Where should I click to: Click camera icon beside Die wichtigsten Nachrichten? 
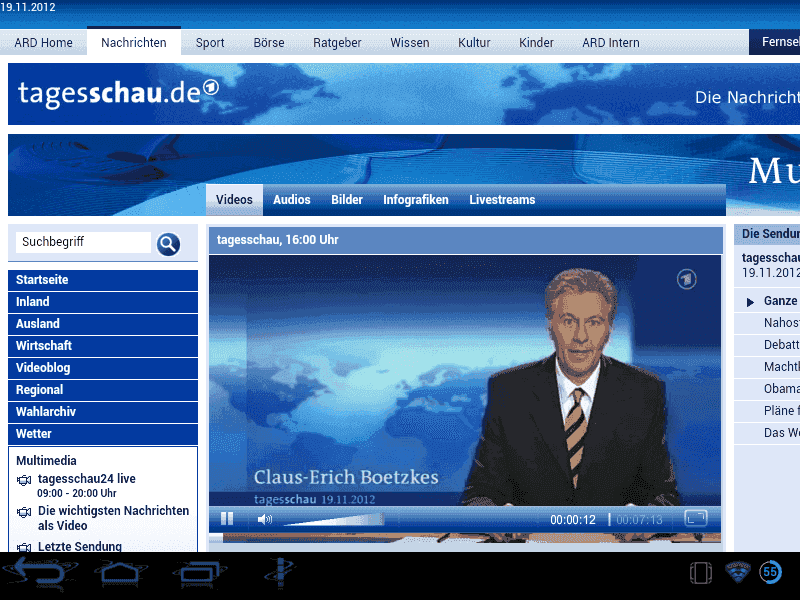(24, 512)
